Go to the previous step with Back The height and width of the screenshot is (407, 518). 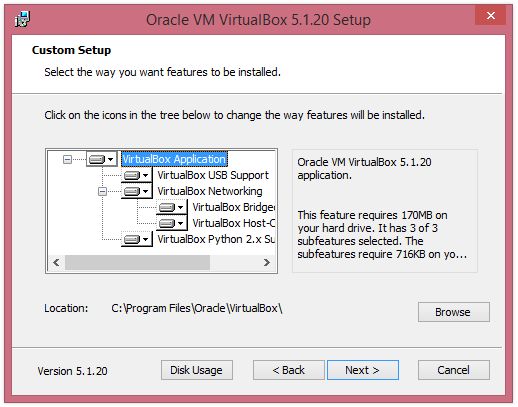point(288,370)
